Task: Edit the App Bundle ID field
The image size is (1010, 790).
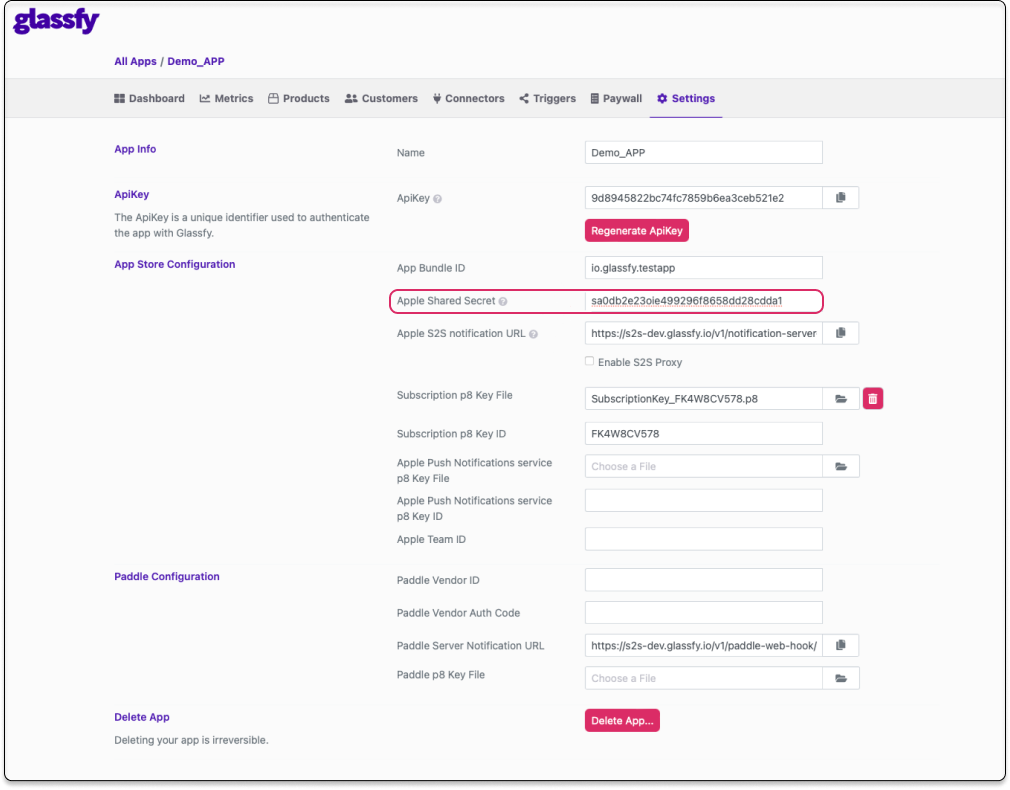Action: click(703, 268)
